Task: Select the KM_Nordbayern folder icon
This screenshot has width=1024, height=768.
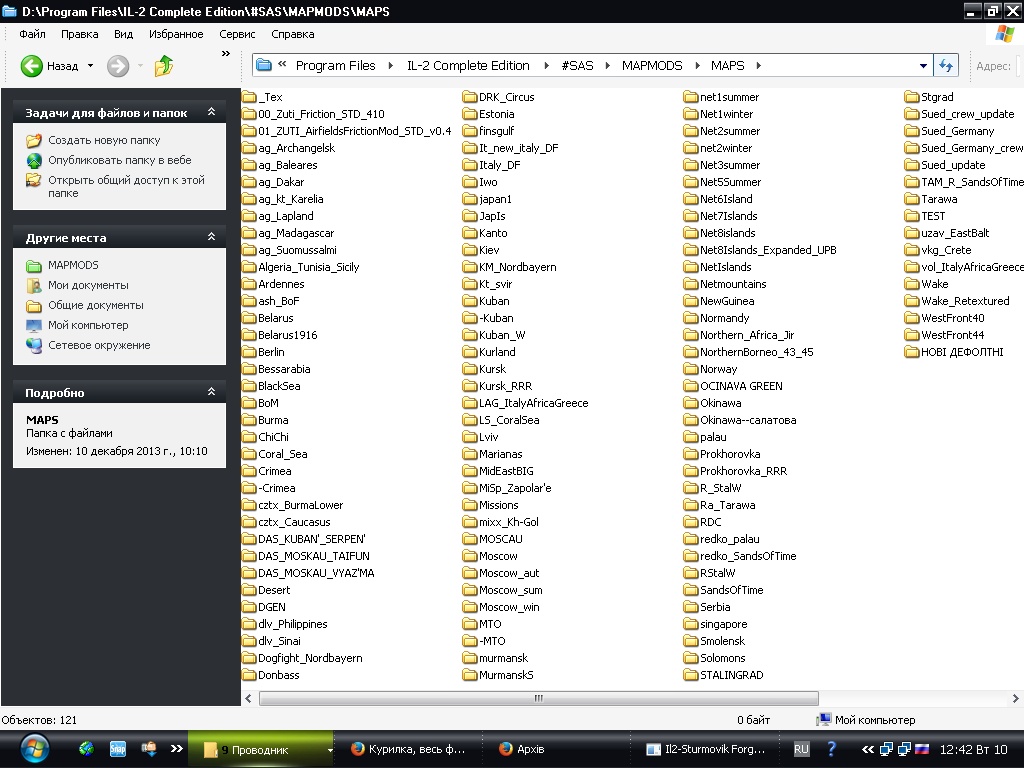Action: [x=470, y=267]
